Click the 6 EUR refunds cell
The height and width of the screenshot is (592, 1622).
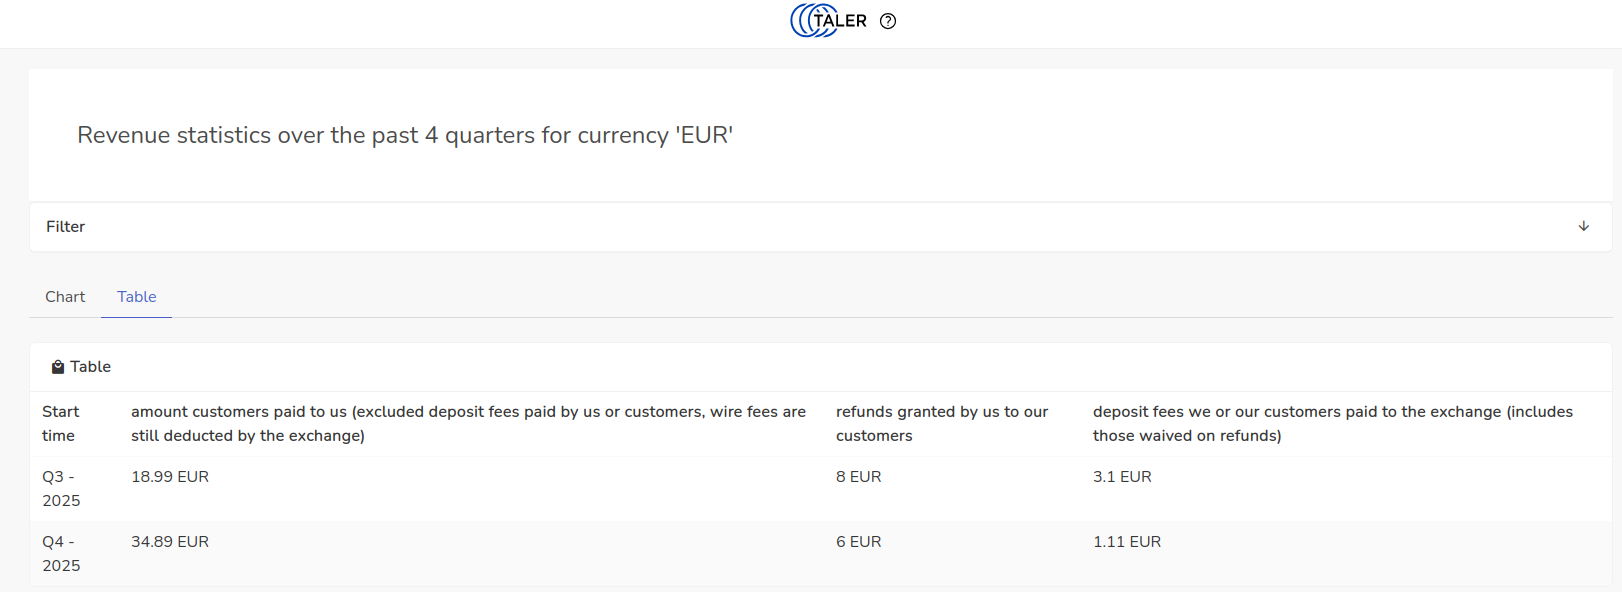point(859,542)
